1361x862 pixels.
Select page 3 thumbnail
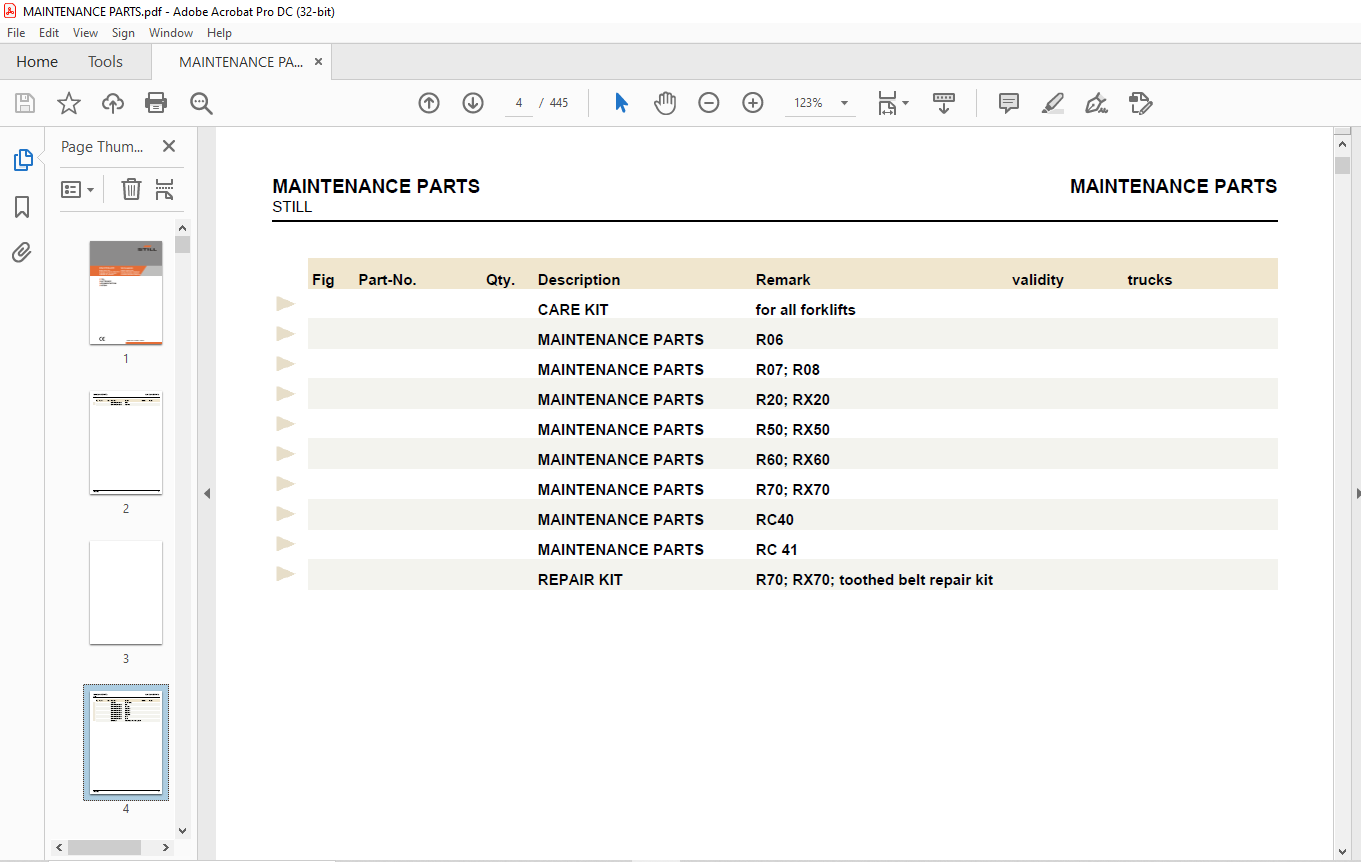click(x=126, y=592)
